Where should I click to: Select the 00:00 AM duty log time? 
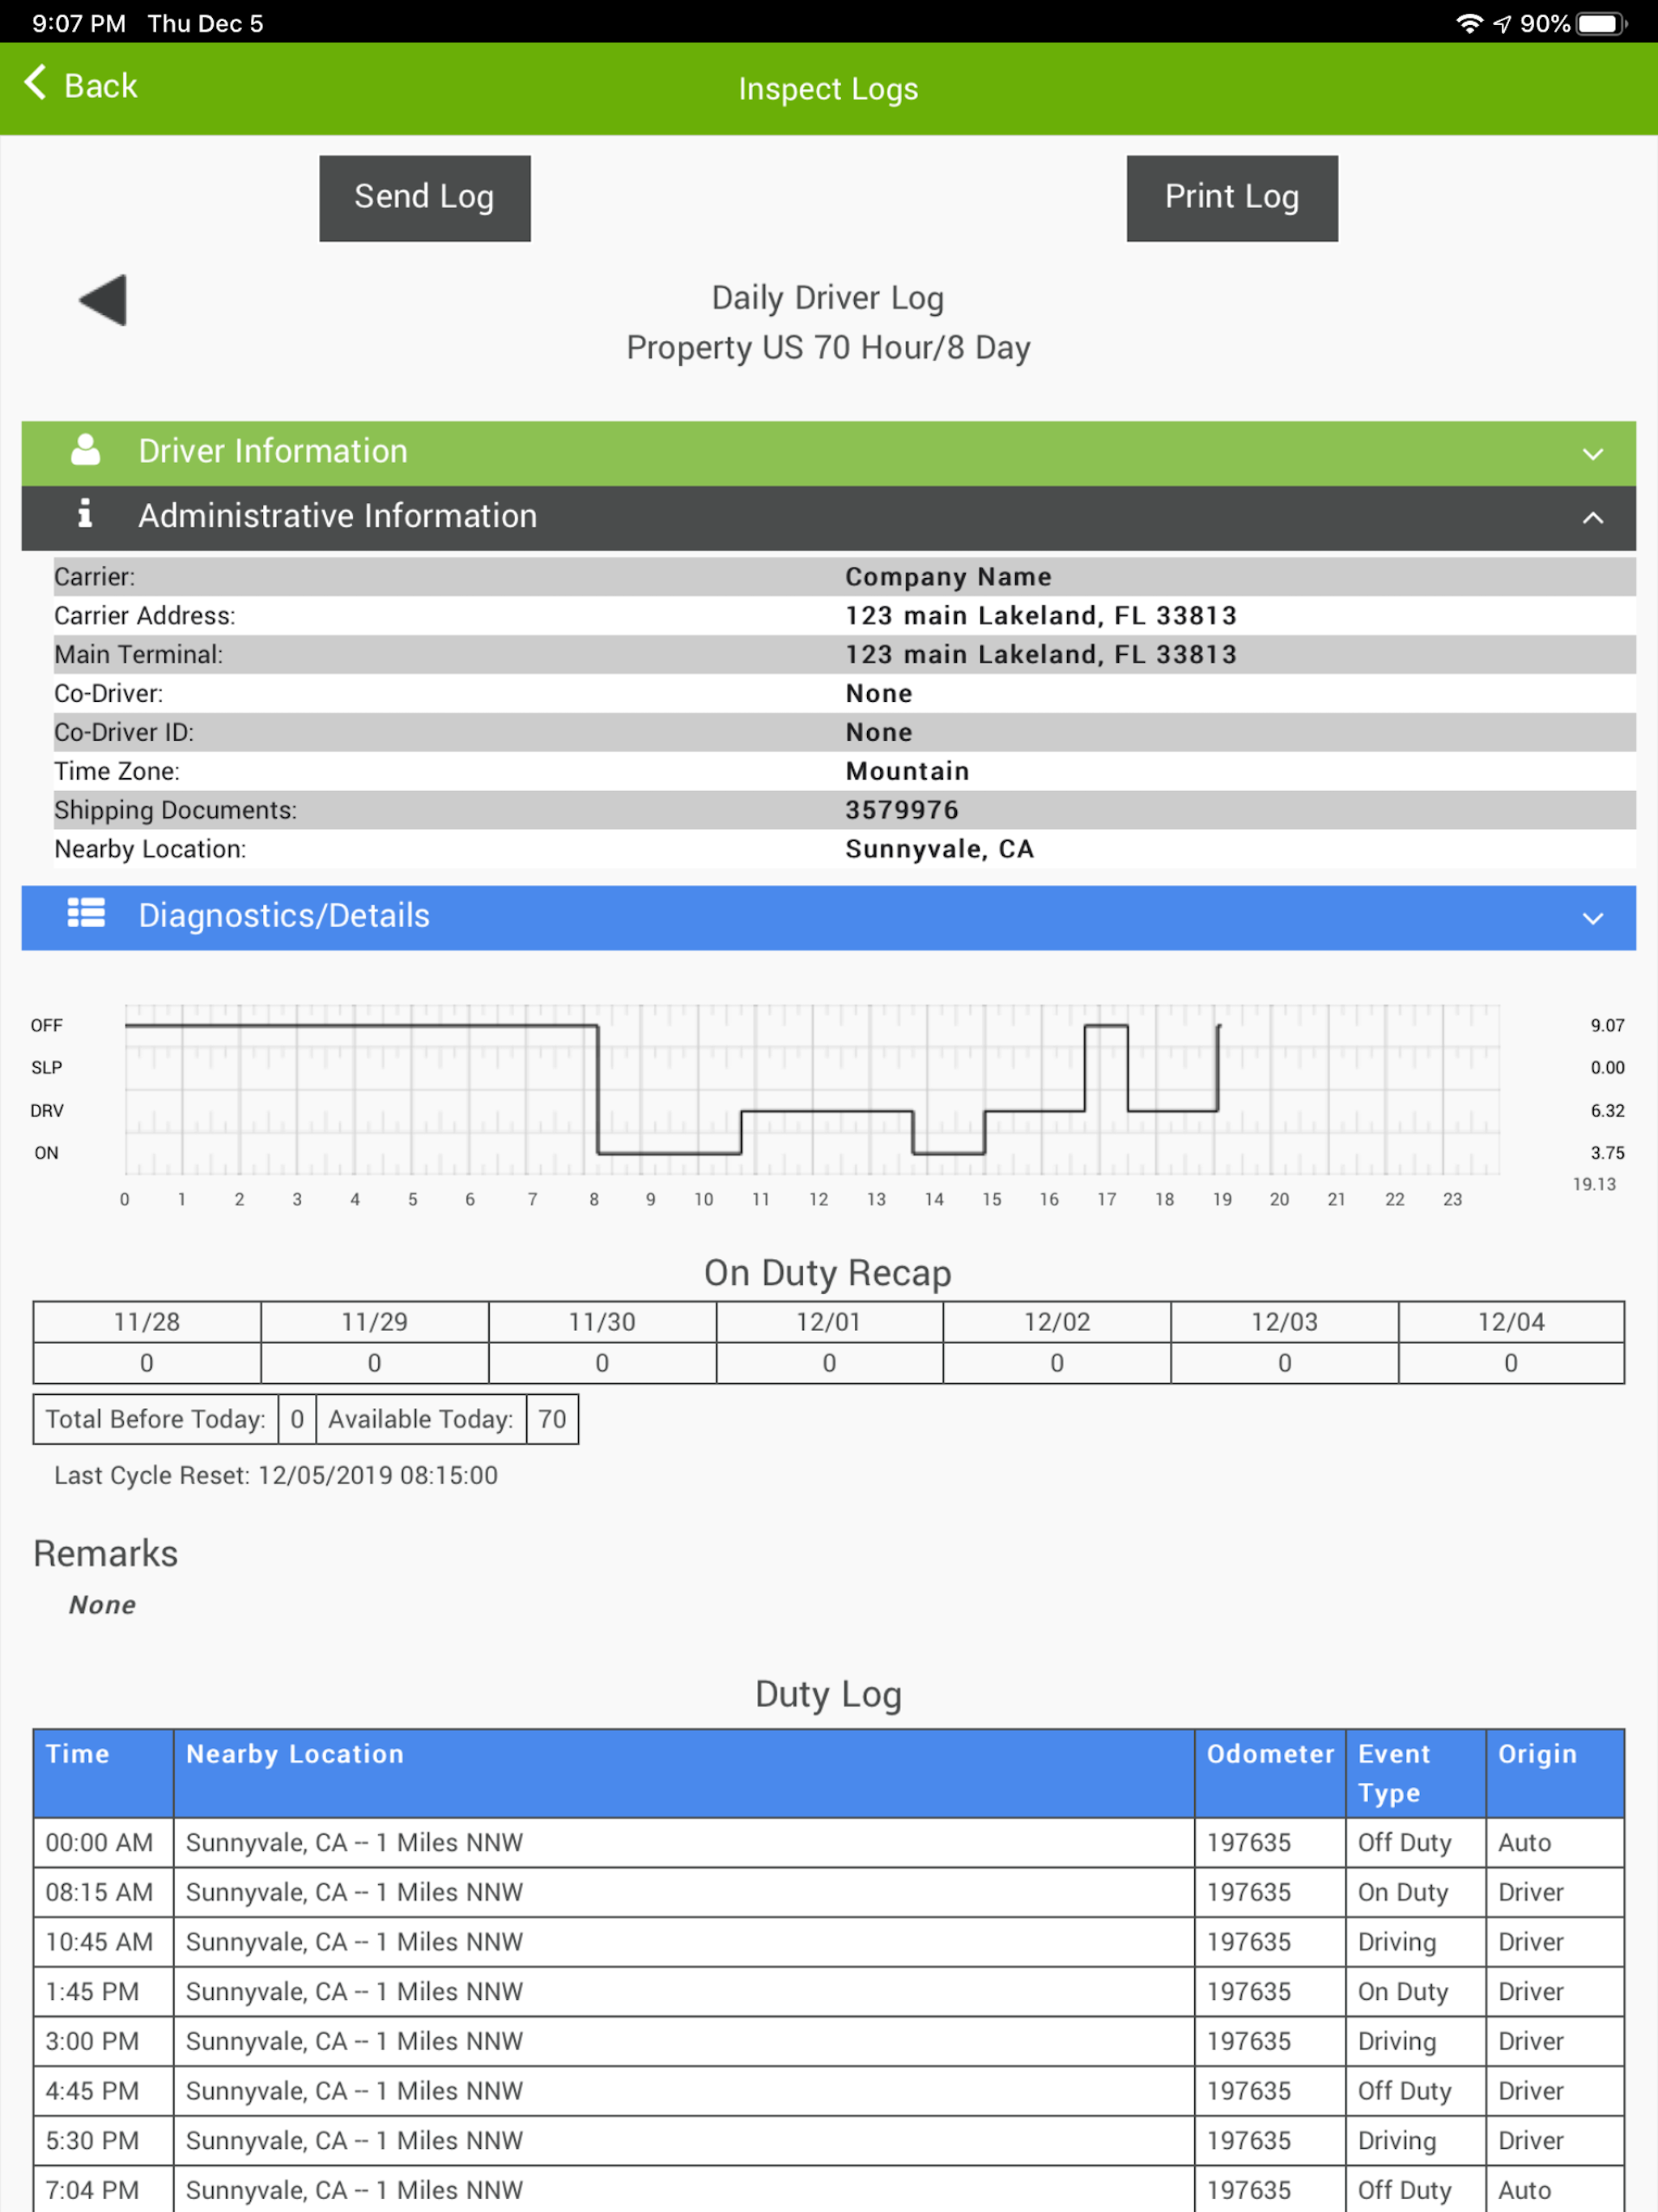point(99,1842)
